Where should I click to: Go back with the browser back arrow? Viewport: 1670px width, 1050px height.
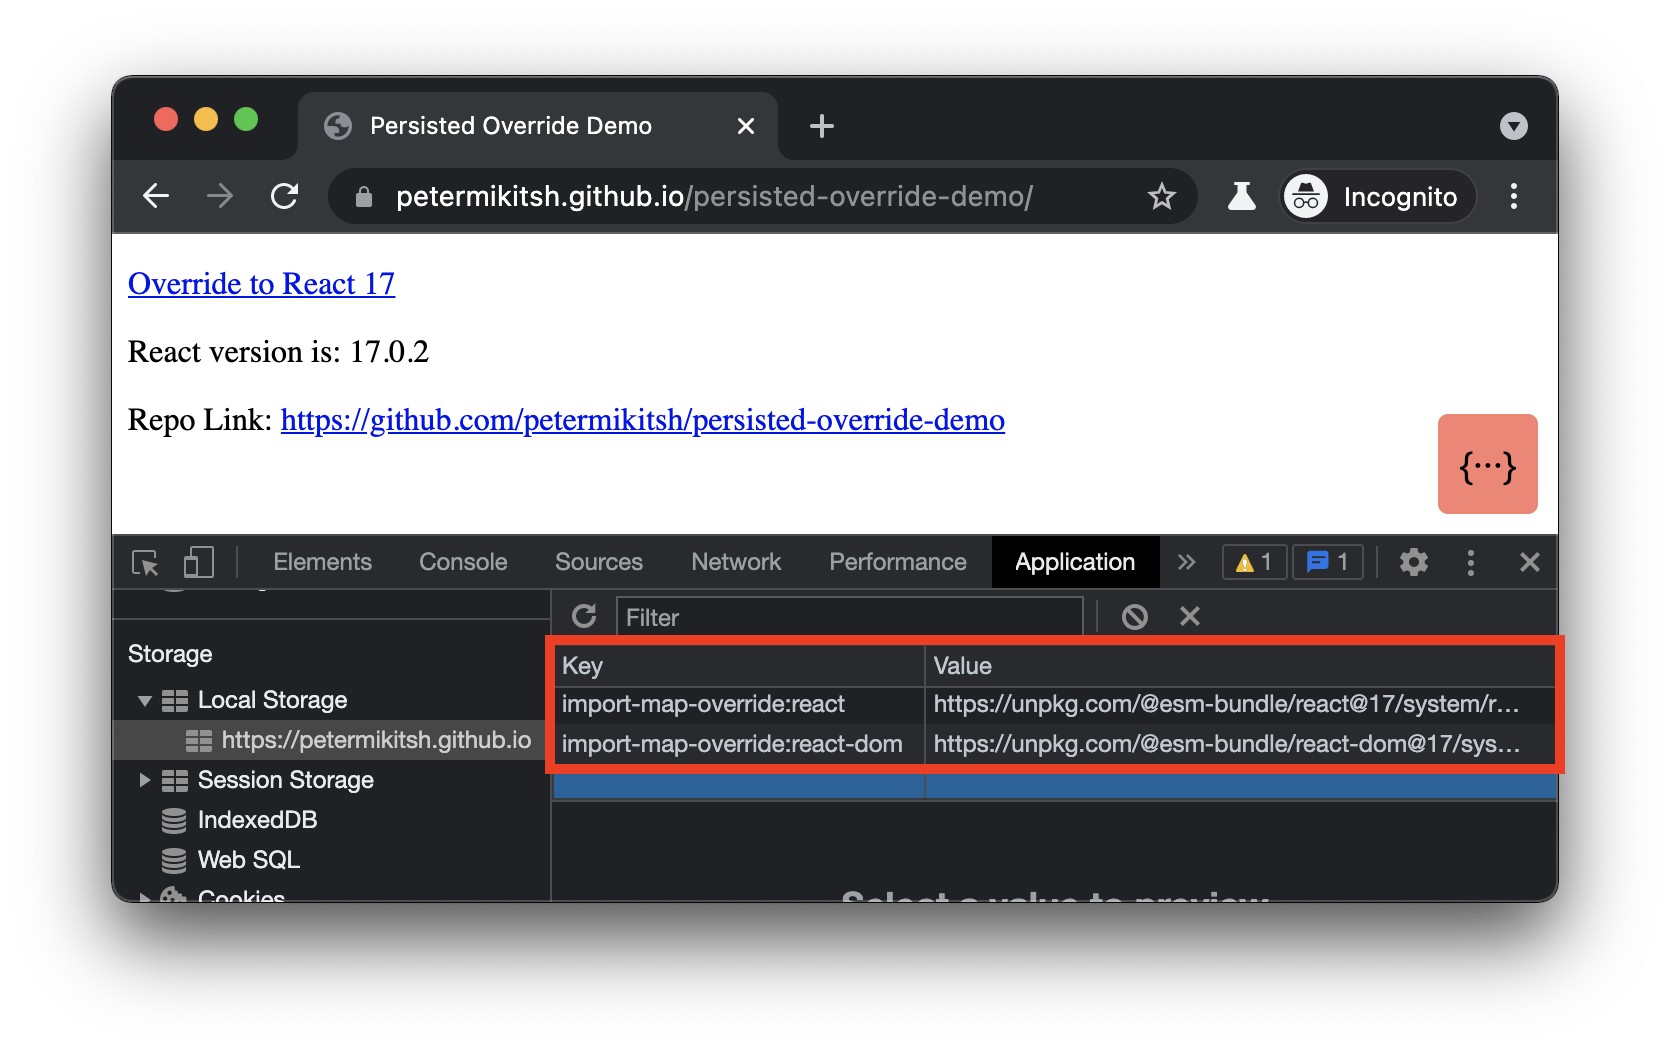[156, 196]
